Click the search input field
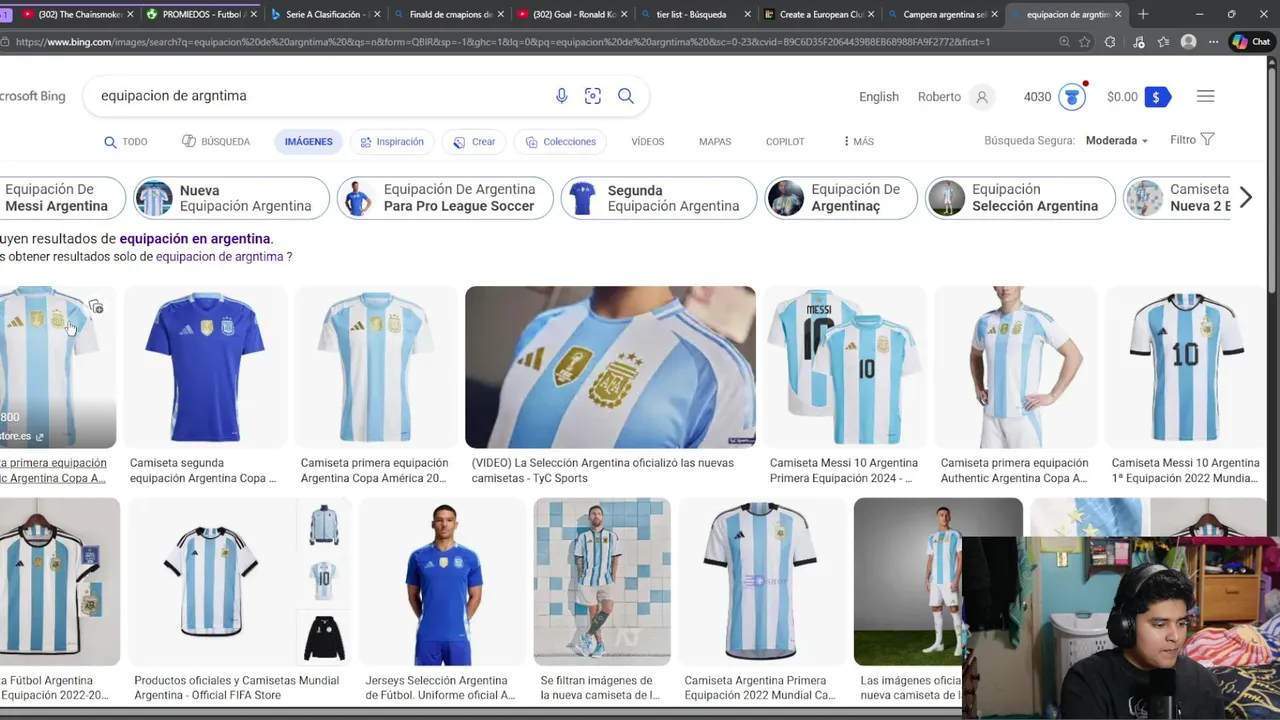 click(x=320, y=96)
